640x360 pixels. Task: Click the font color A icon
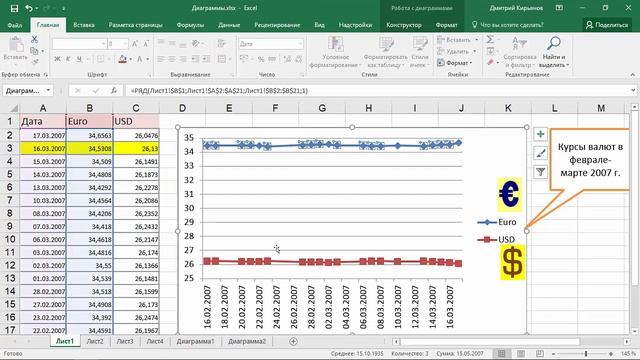(140, 59)
